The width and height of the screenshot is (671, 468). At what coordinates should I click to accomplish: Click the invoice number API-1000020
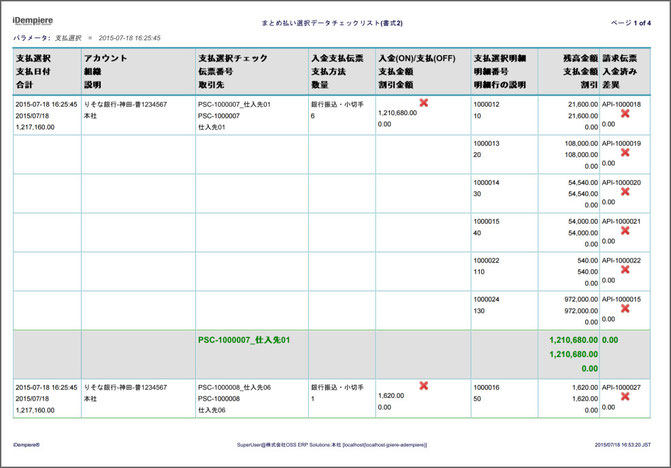click(621, 183)
